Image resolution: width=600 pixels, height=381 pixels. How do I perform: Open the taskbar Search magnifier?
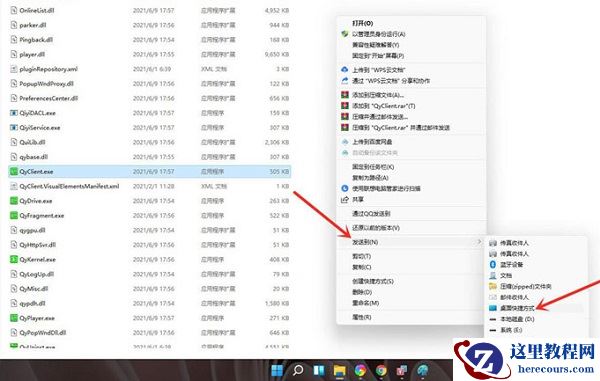pyautogui.click(x=298, y=370)
